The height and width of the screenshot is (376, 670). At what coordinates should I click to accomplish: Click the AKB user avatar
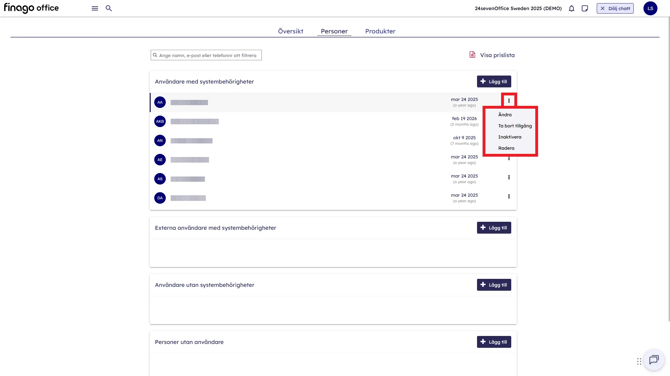(x=160, y=121)
